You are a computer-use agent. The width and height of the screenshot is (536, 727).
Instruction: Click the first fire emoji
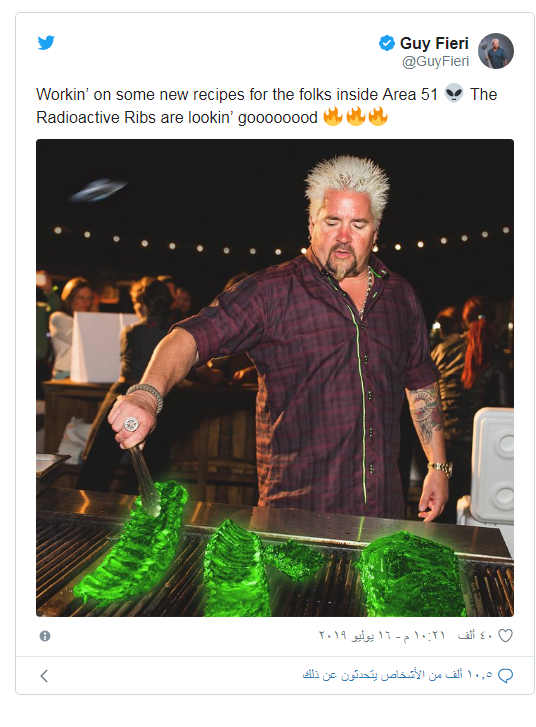[333, 116]
